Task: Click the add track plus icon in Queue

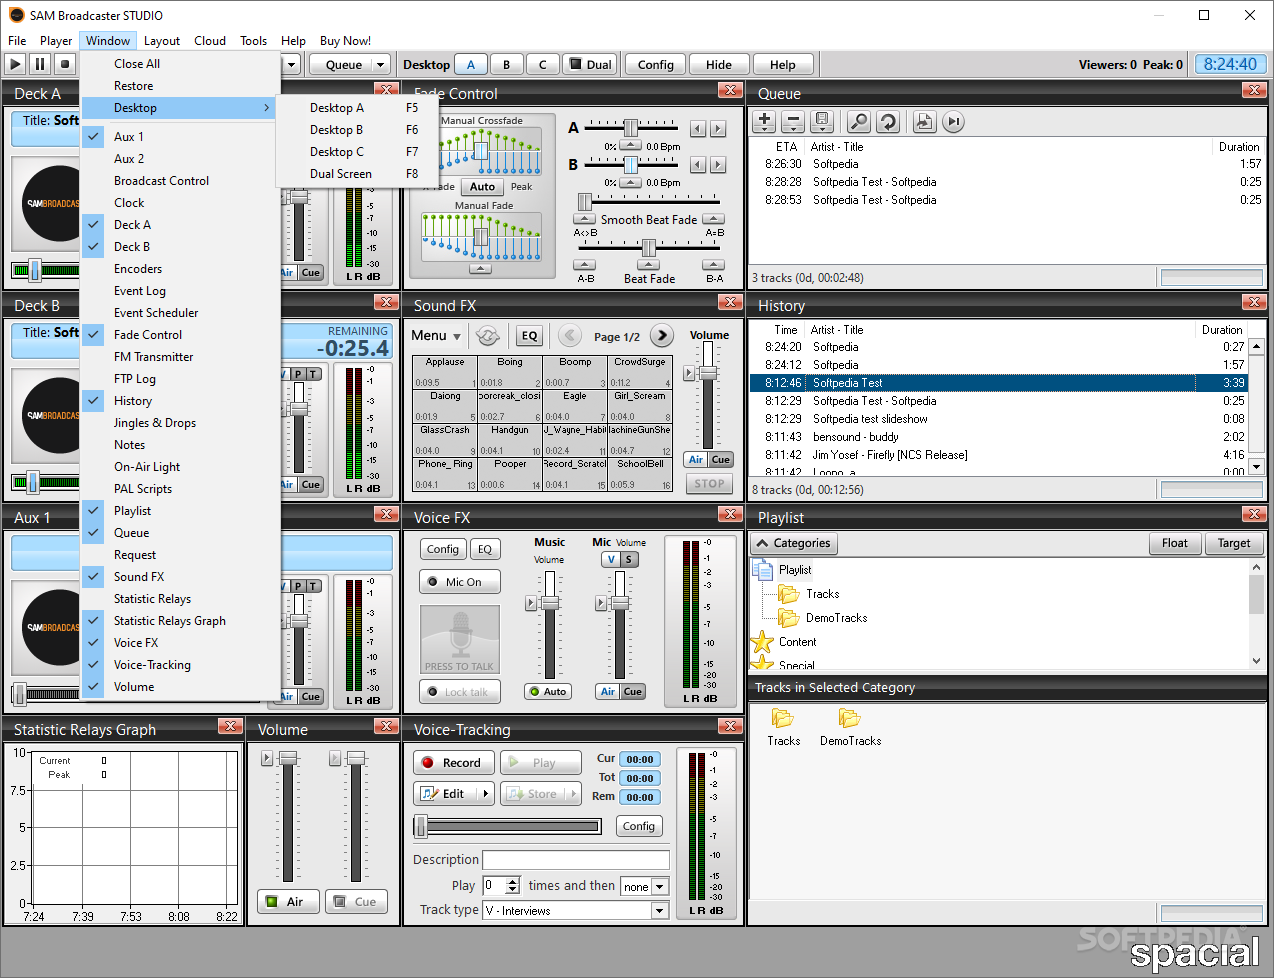Action: click(x=764, y=121)
